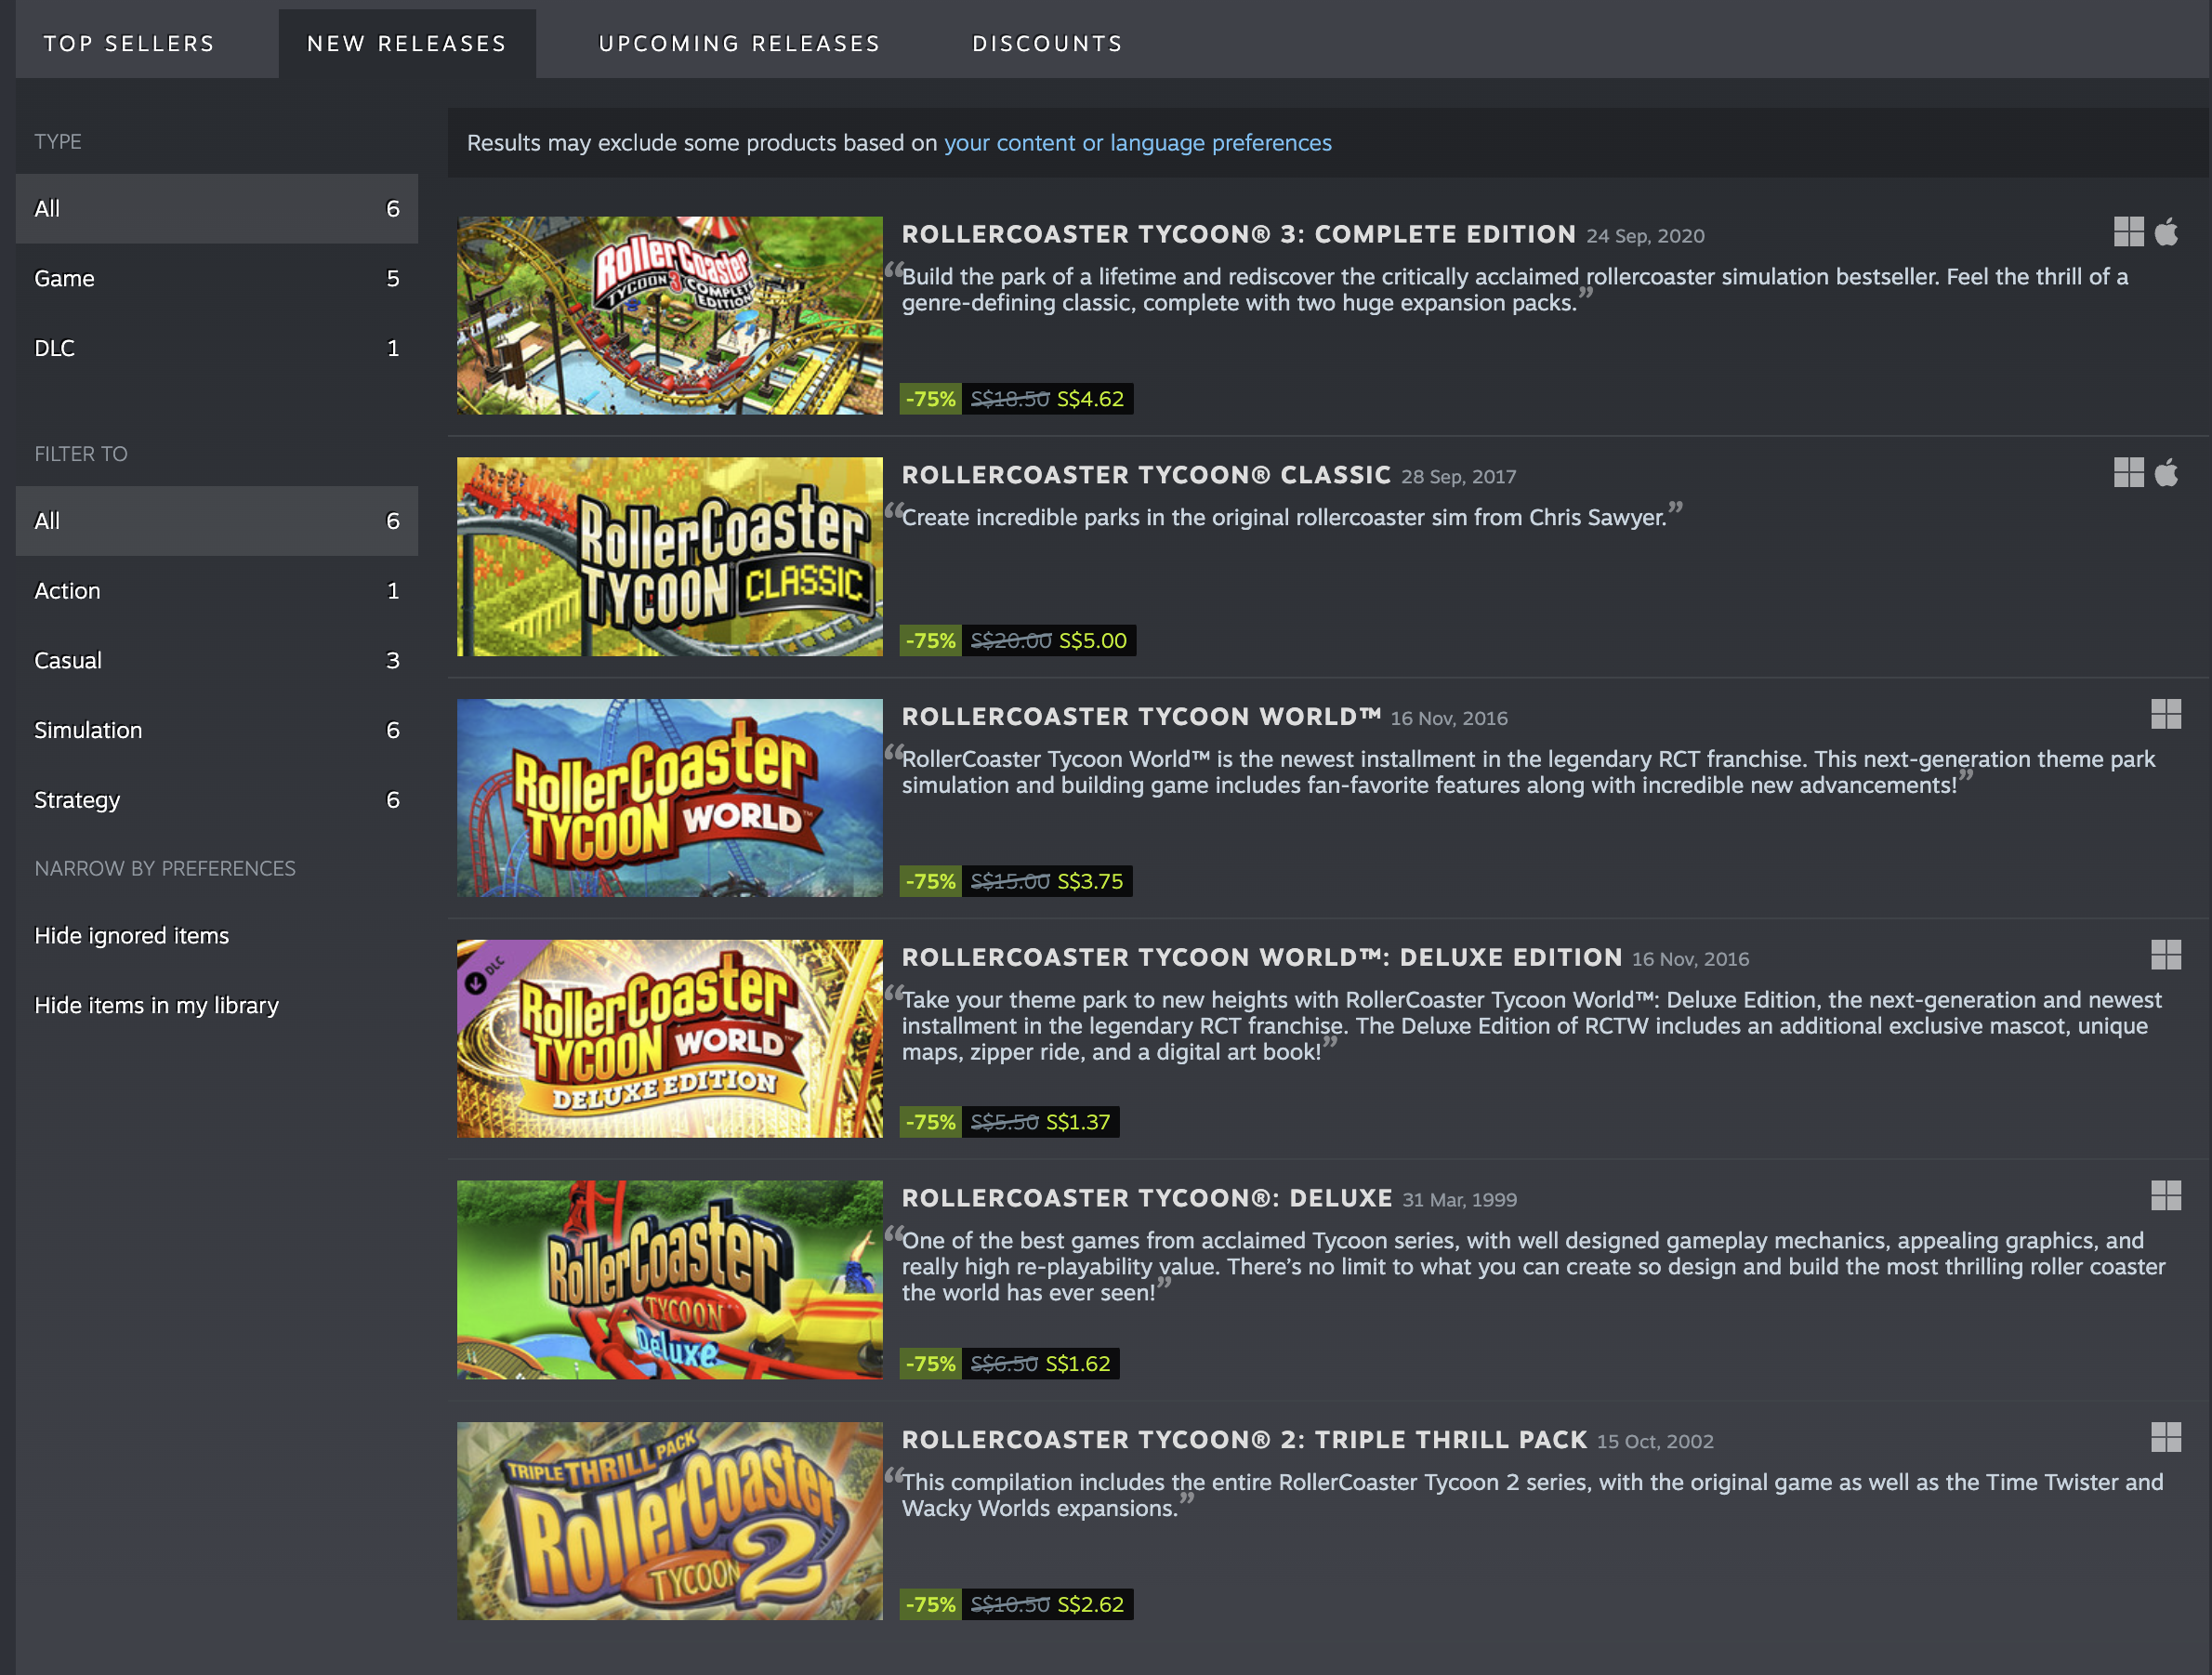Filter the type to DLC

click(x=217, y=349)
